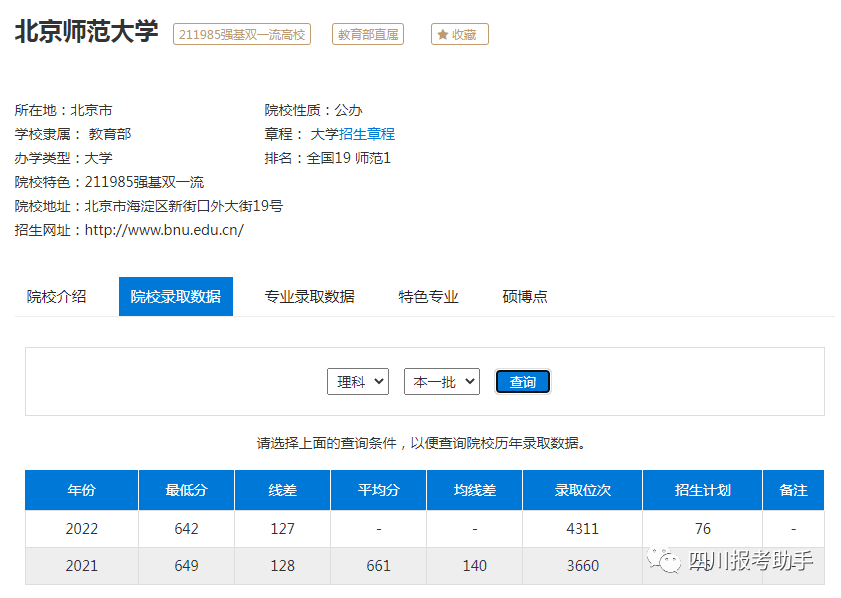Click the 128 line difference cell

tap(283, 566)
